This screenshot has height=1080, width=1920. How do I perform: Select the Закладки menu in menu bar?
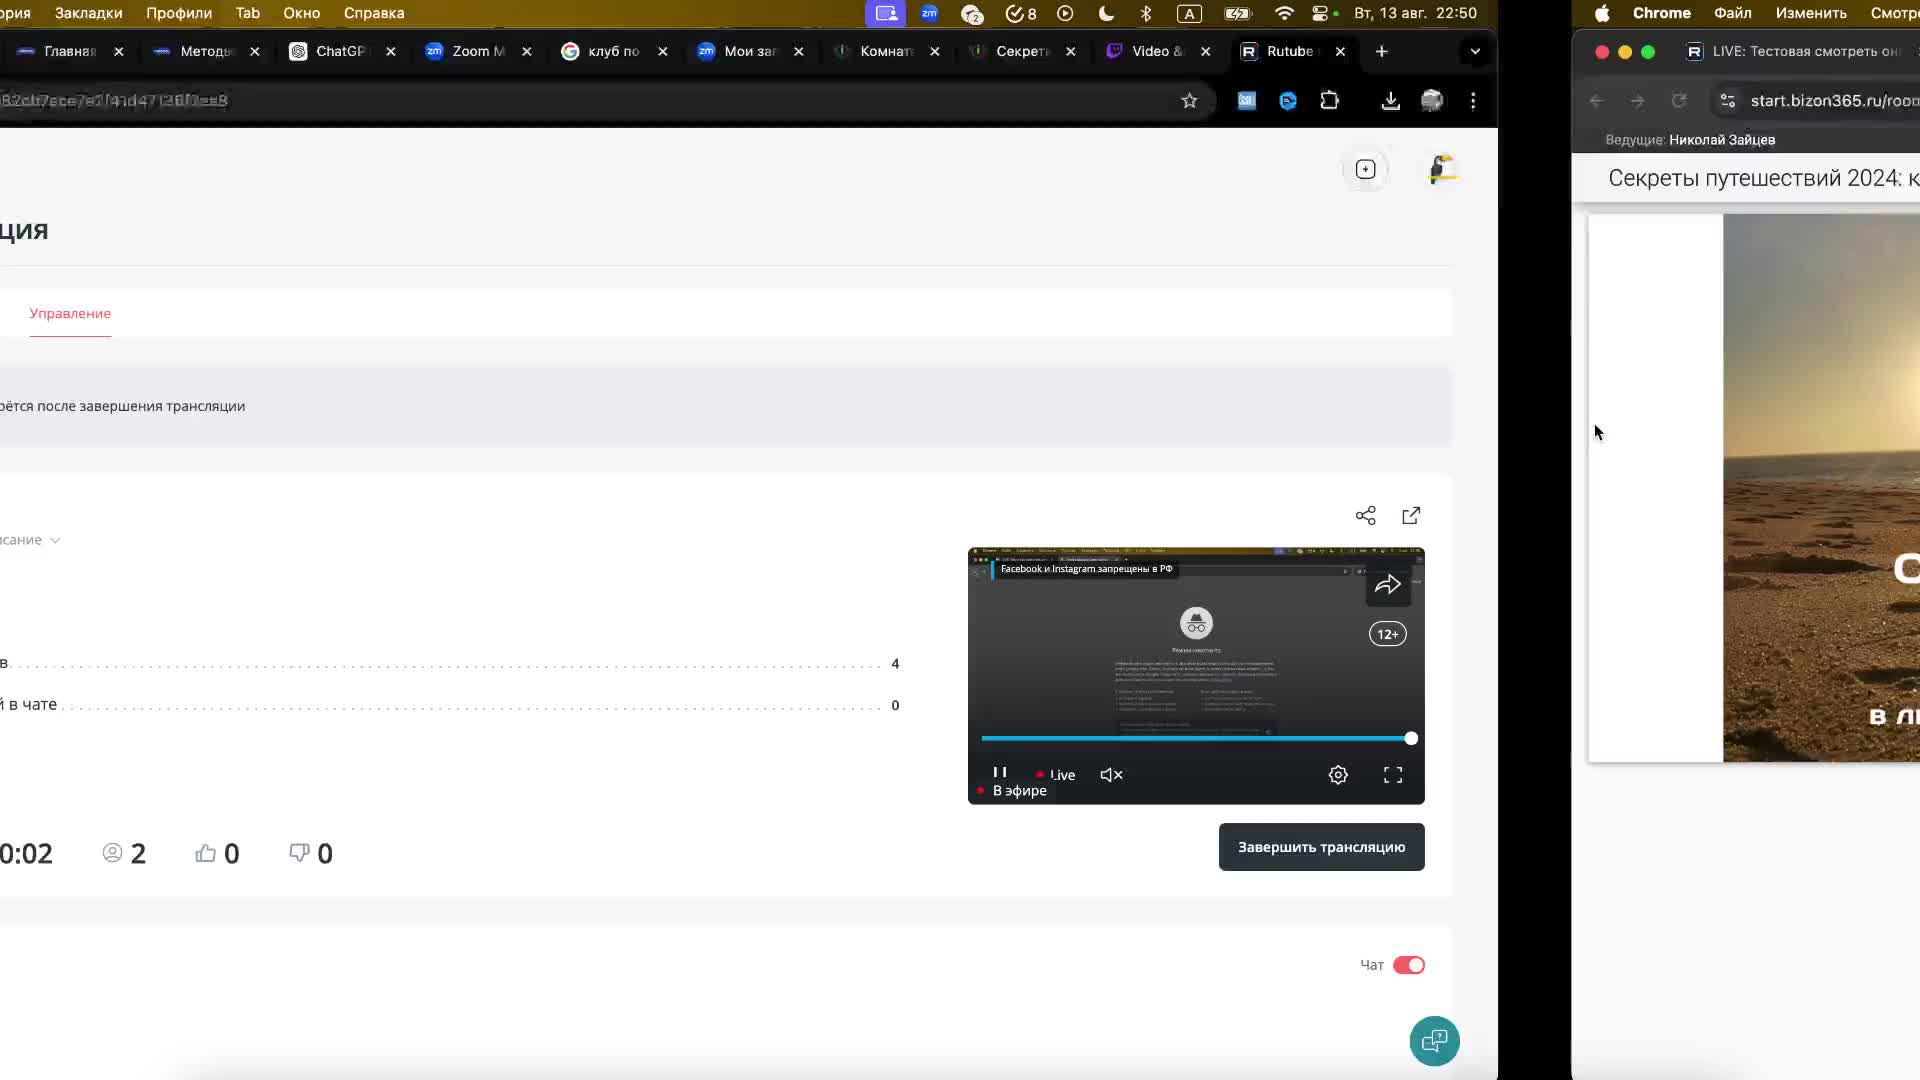[x=88, y=13]
